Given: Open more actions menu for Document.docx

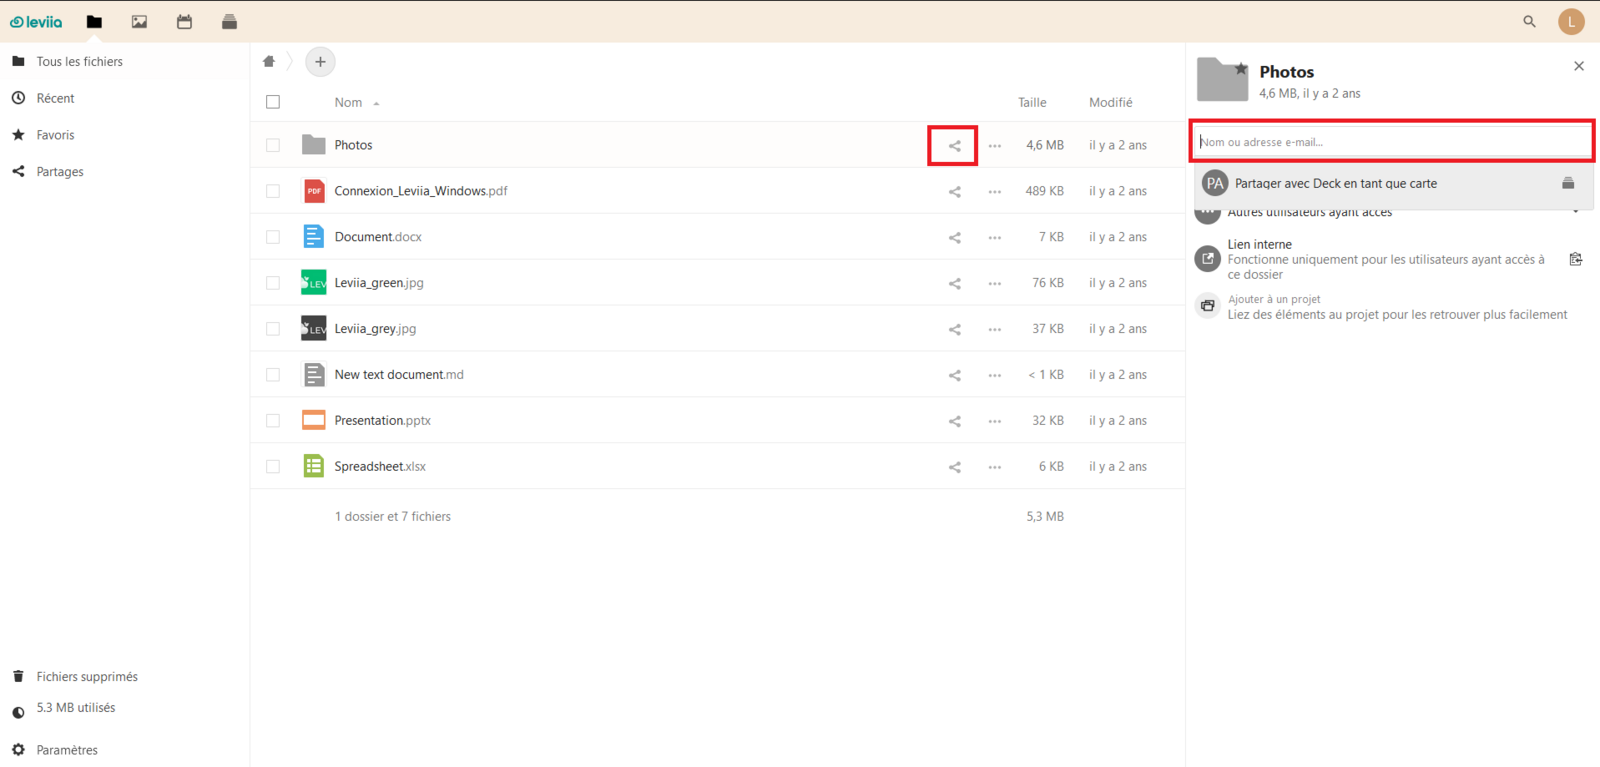Looking at the screenshot, I should pyautogui.click(x=994, y=238).
